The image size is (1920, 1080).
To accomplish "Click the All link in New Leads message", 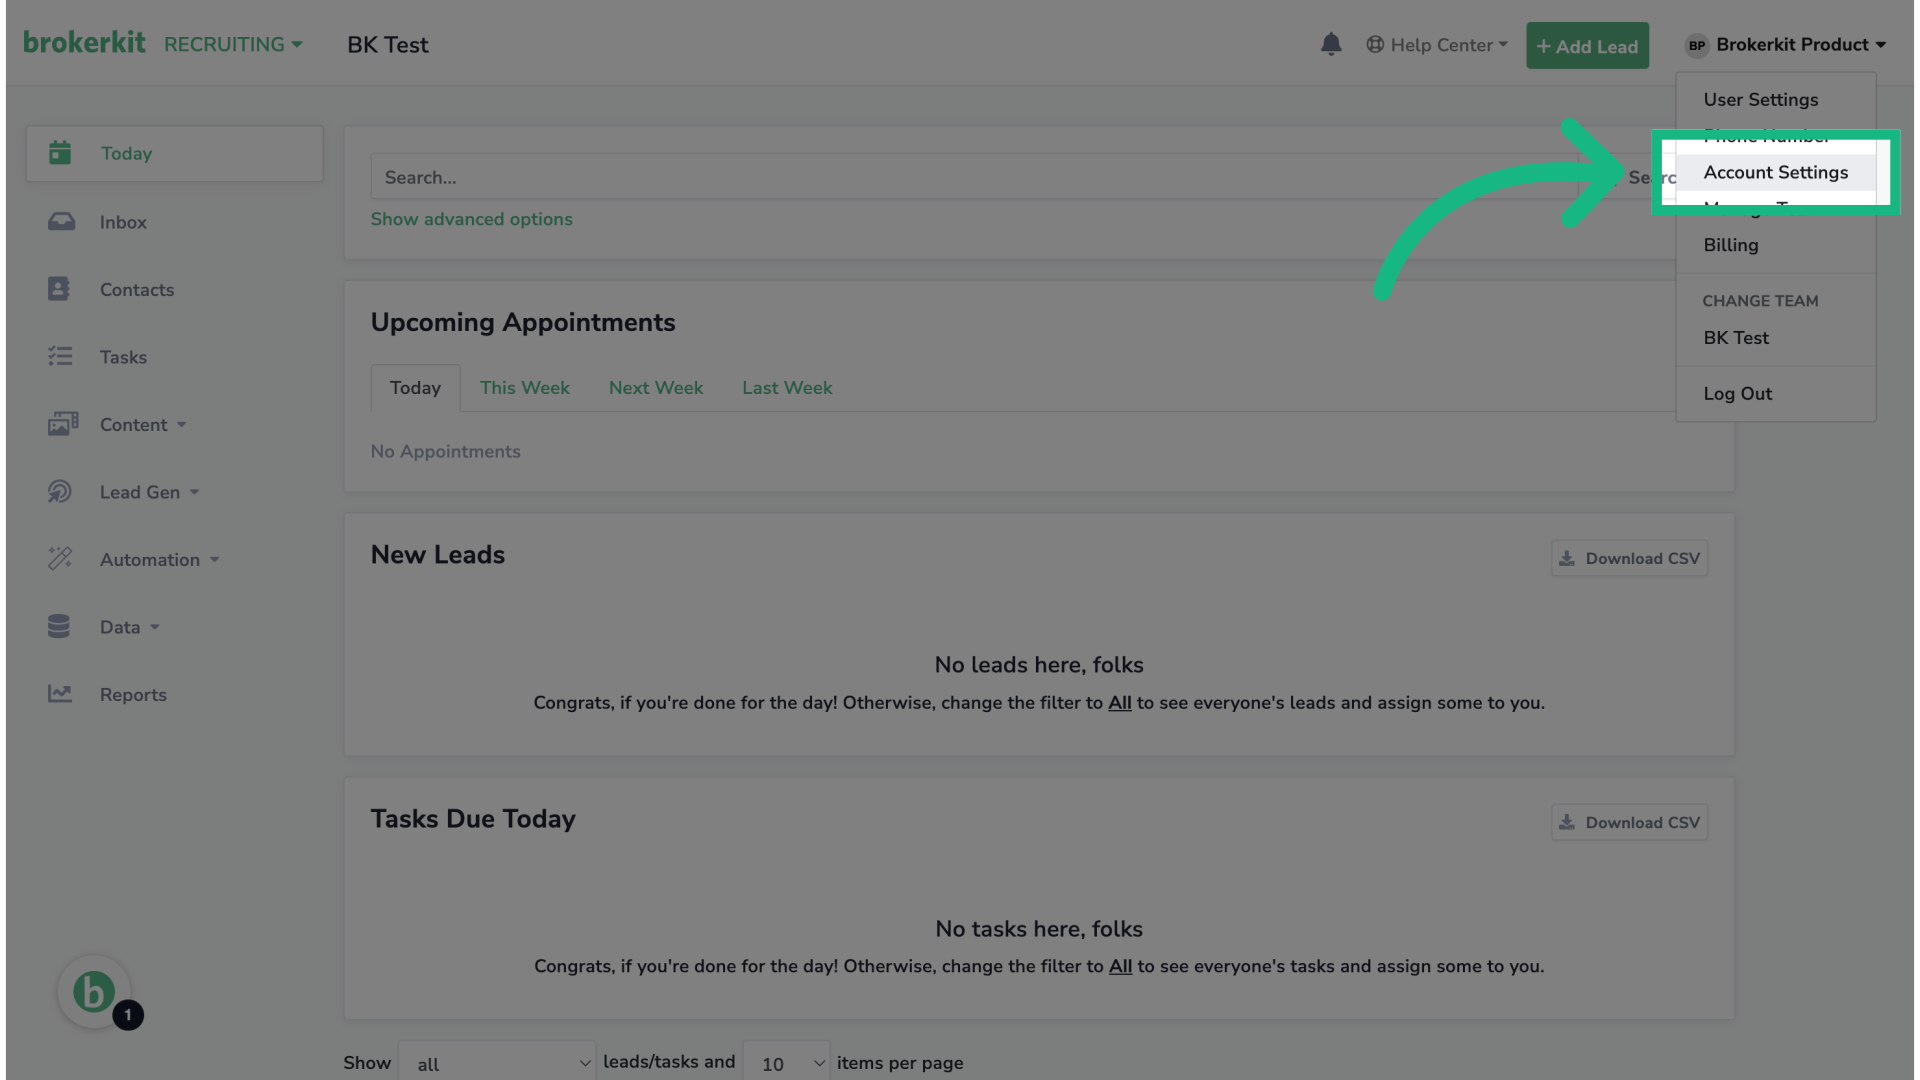I will 1119,703.
